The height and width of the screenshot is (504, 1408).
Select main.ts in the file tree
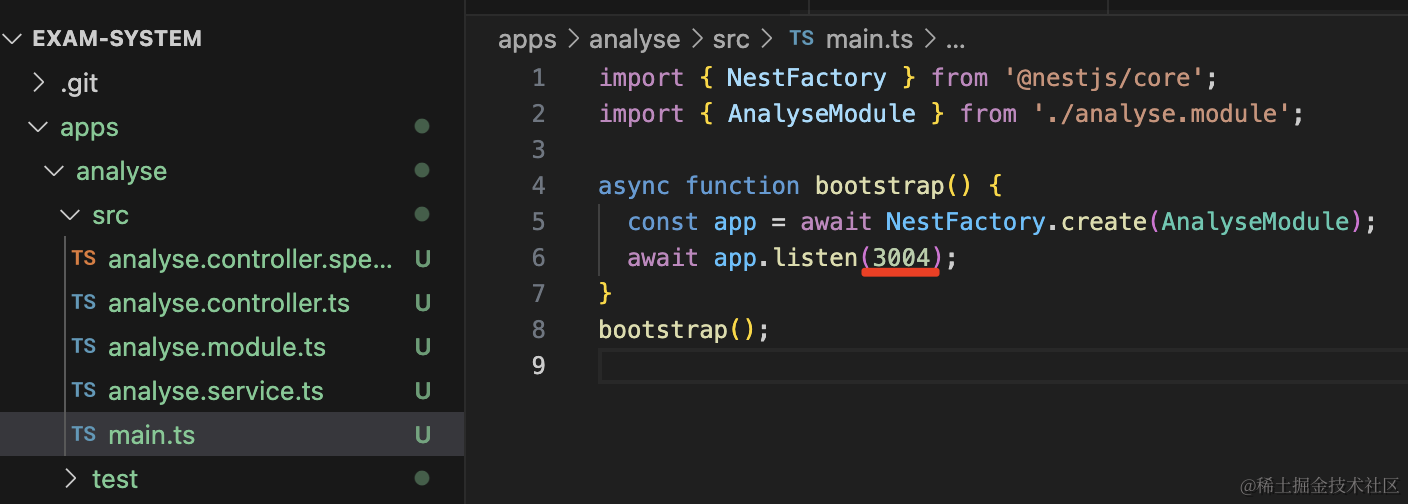coord(152,435)
